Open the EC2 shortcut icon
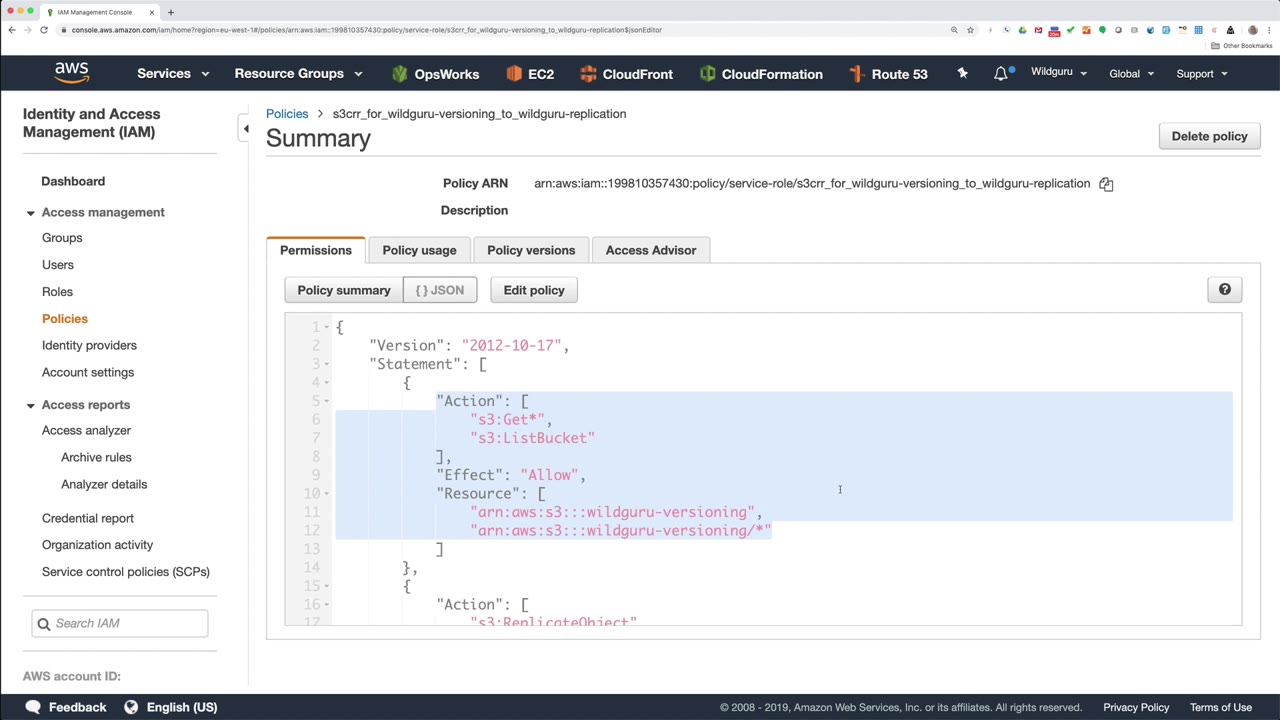 (x=514, y=74)
